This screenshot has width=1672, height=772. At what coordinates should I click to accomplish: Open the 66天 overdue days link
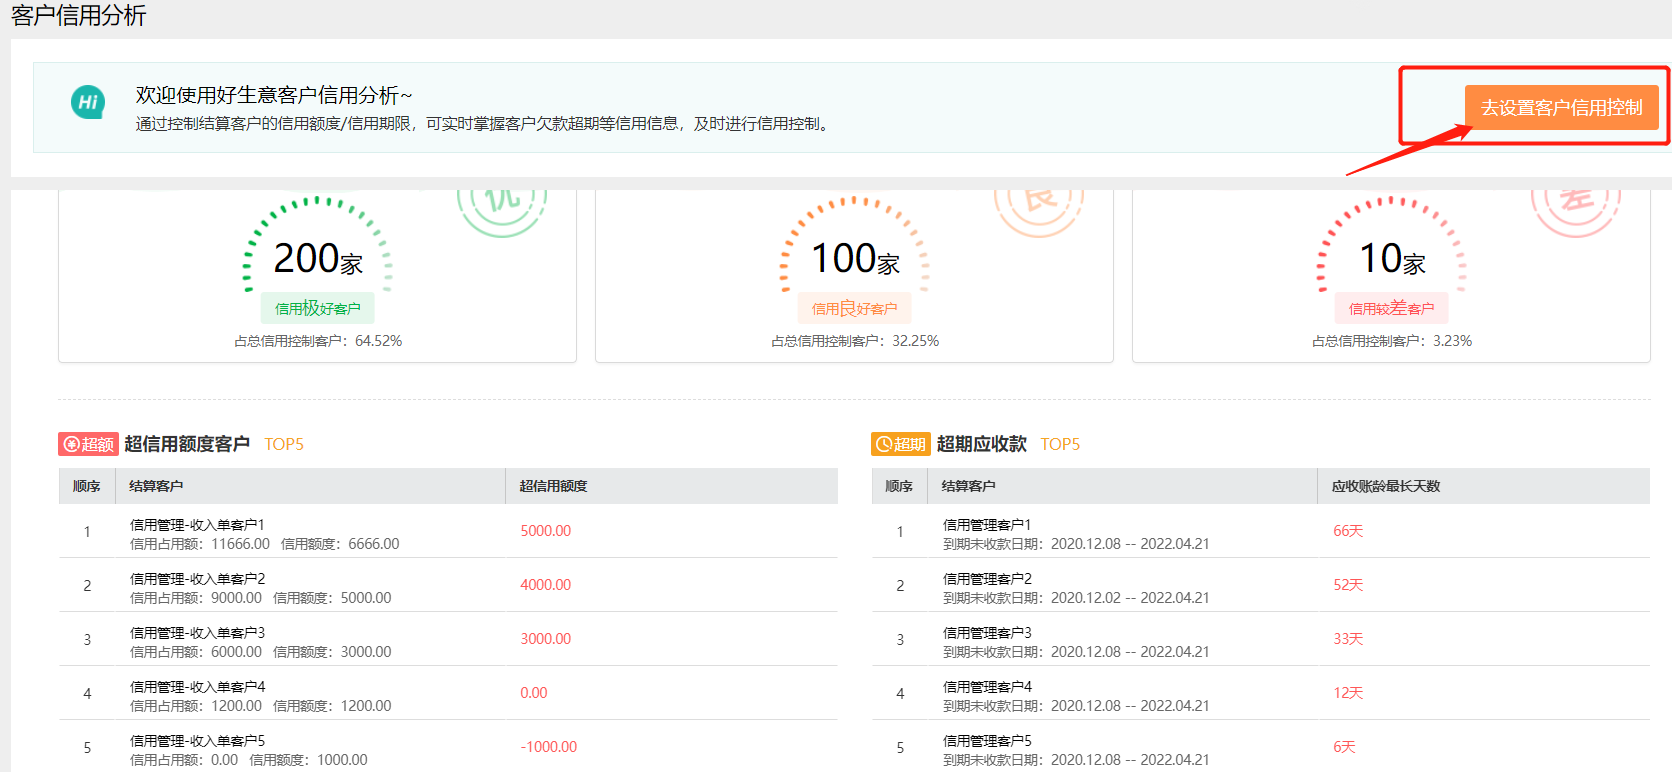pos(1347,531)
